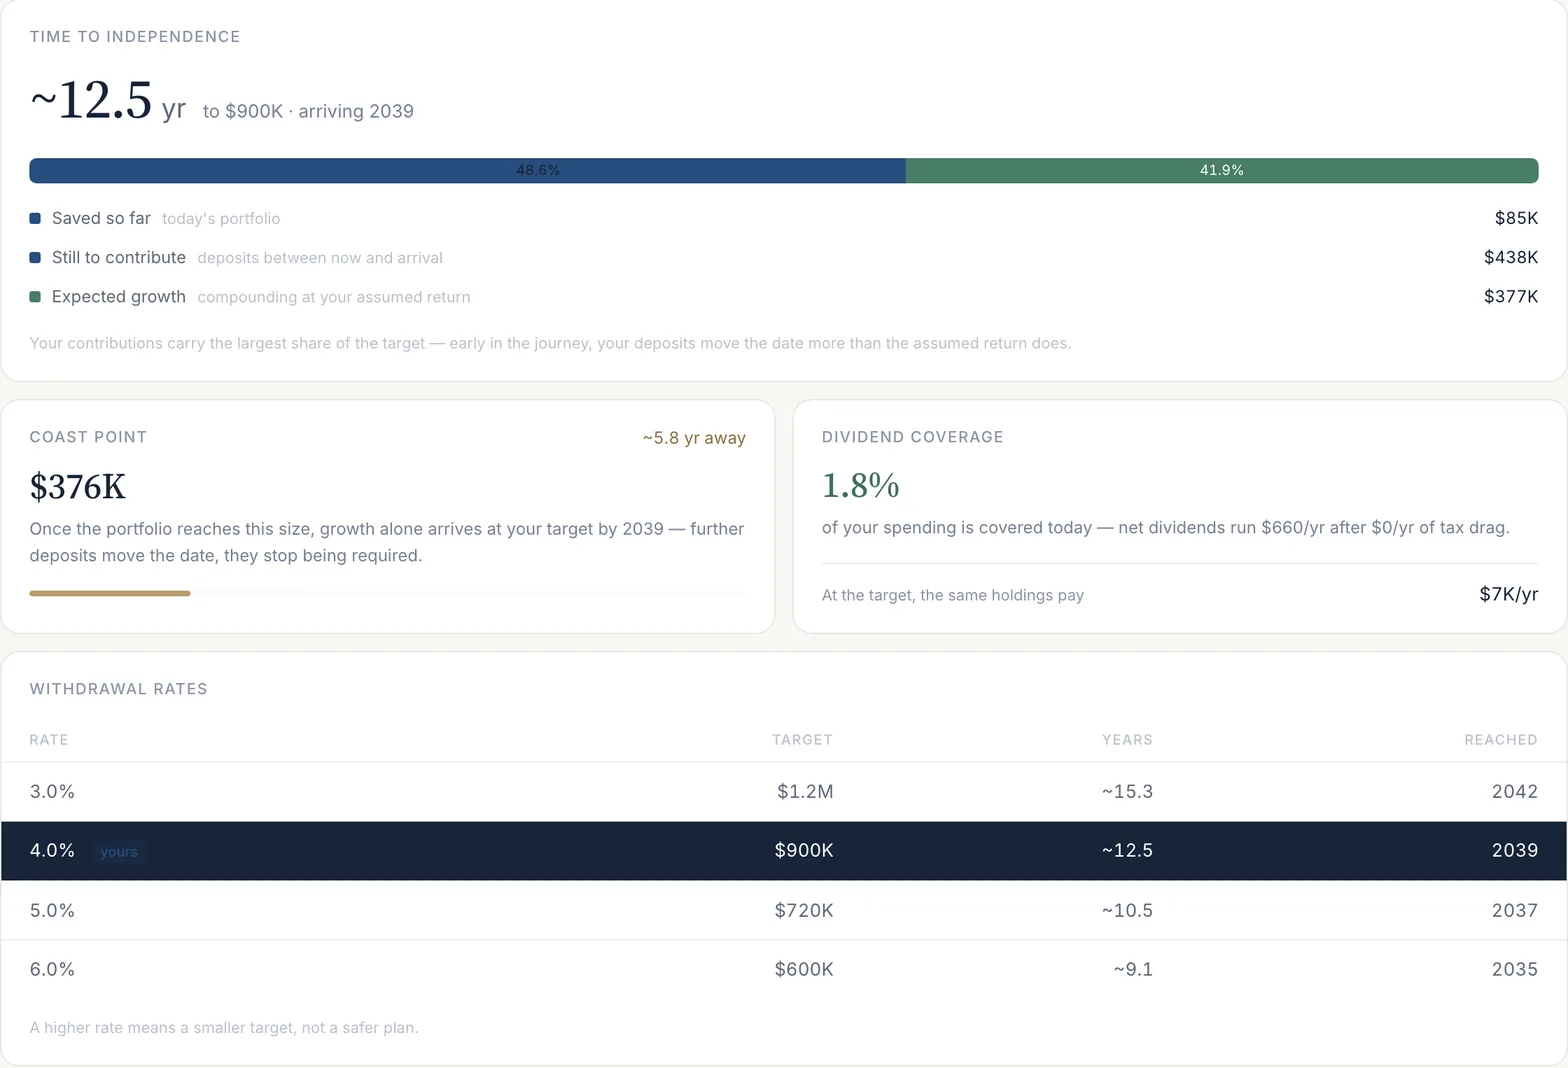Click the "DIVIDEND COVERAGE" card heading

tap(912, 437)
